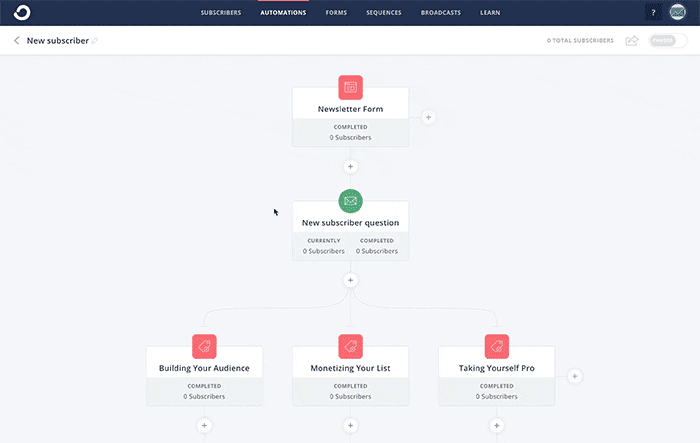This screenshot has height=443, width=700.
Task: Go back using the left chevron arrow
Action: [x=17, y=41]
